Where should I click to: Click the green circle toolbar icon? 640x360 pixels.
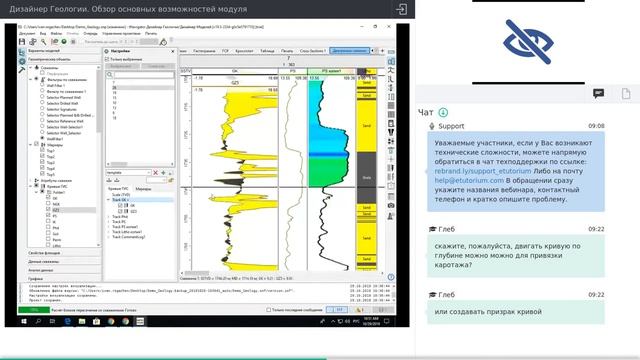coord(64,42)
